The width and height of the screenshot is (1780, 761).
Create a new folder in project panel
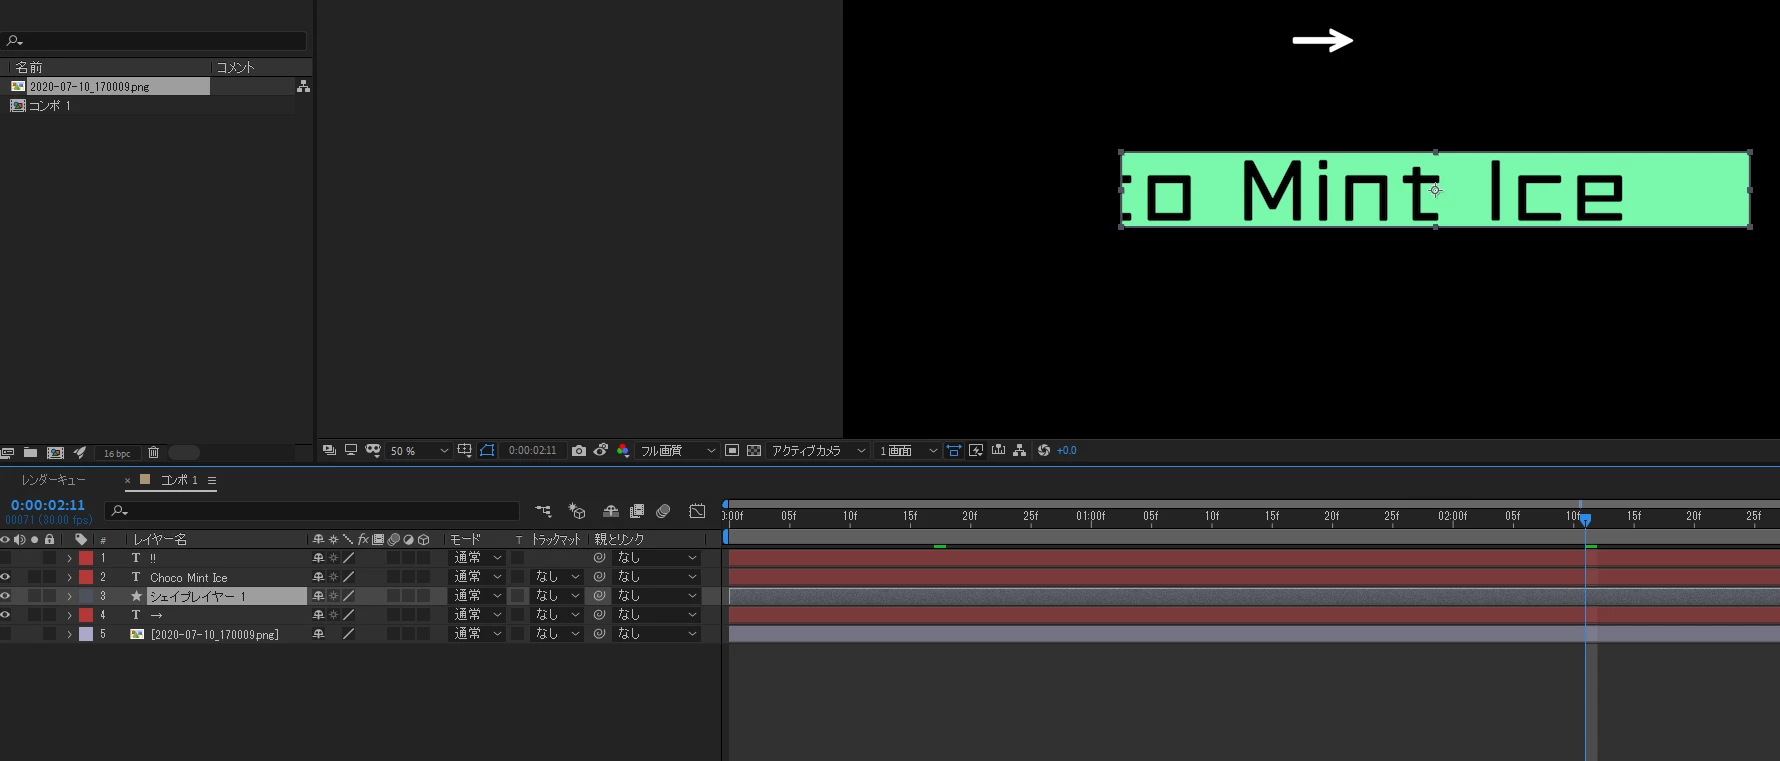click(x=31, y=453)
